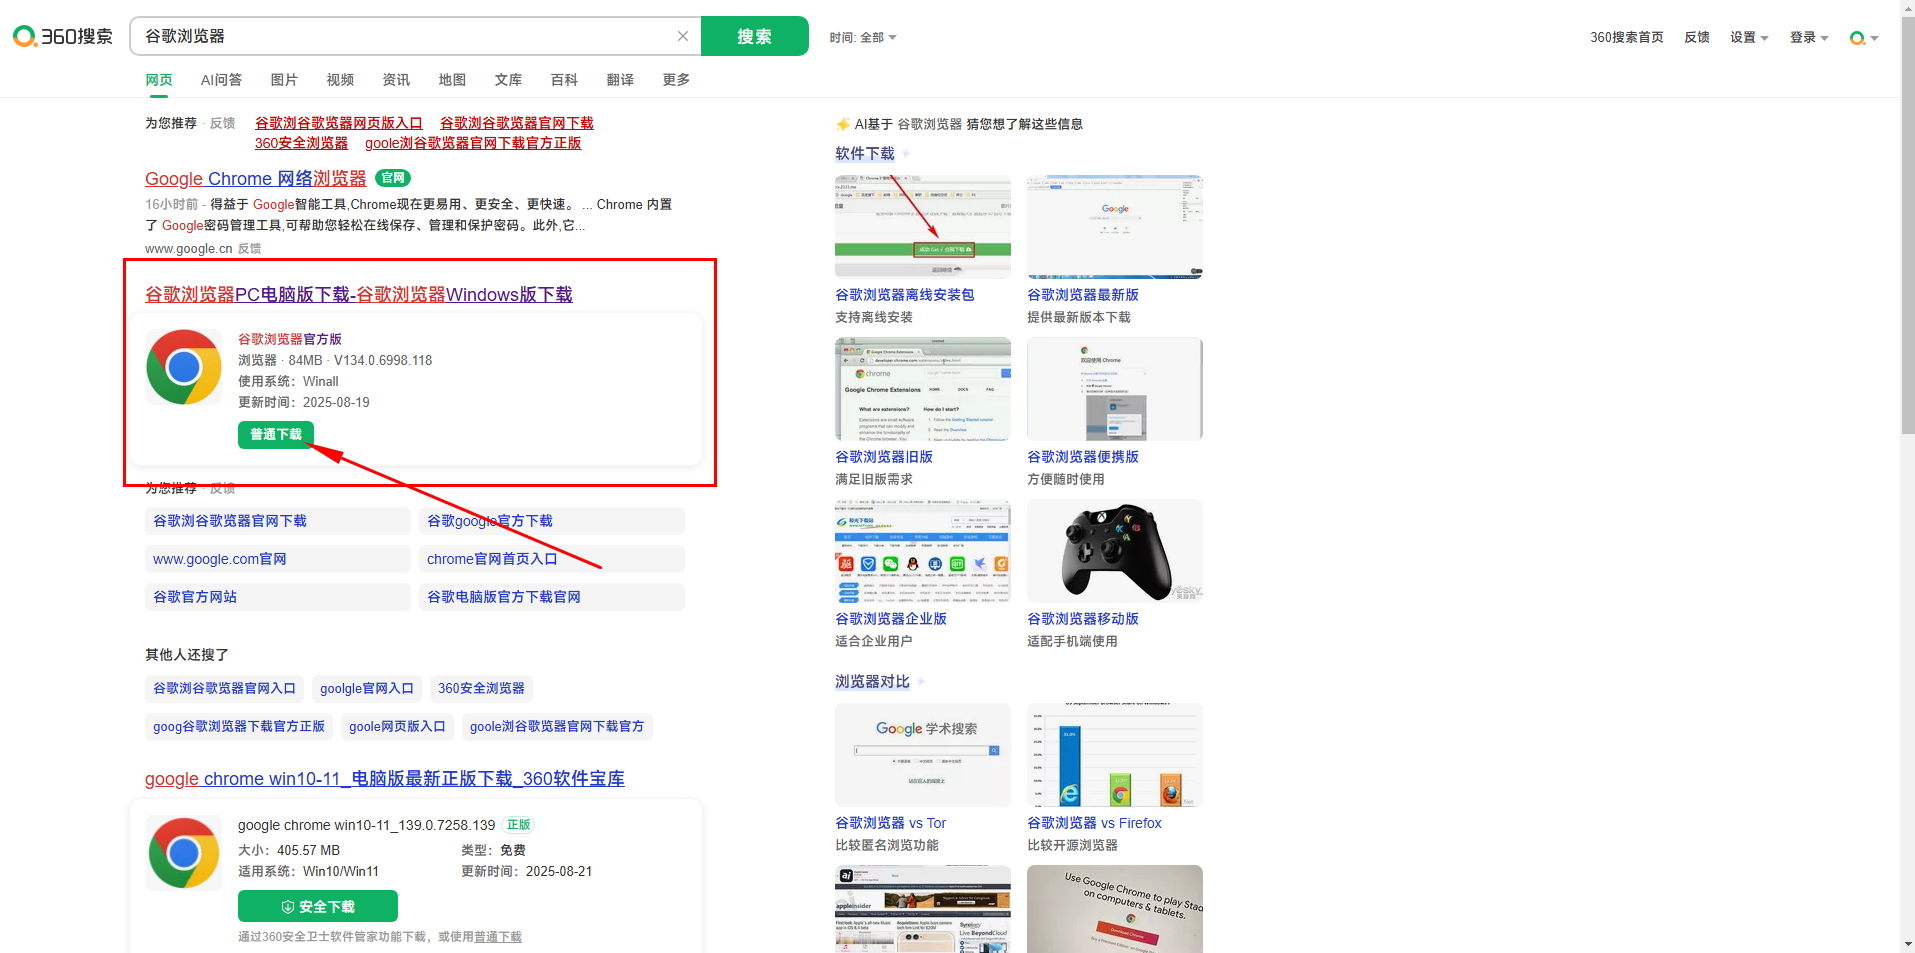Screen dimensions: 1915x953
Task: Open the 设置 dropdown menu
Action: coord(1749,38)
